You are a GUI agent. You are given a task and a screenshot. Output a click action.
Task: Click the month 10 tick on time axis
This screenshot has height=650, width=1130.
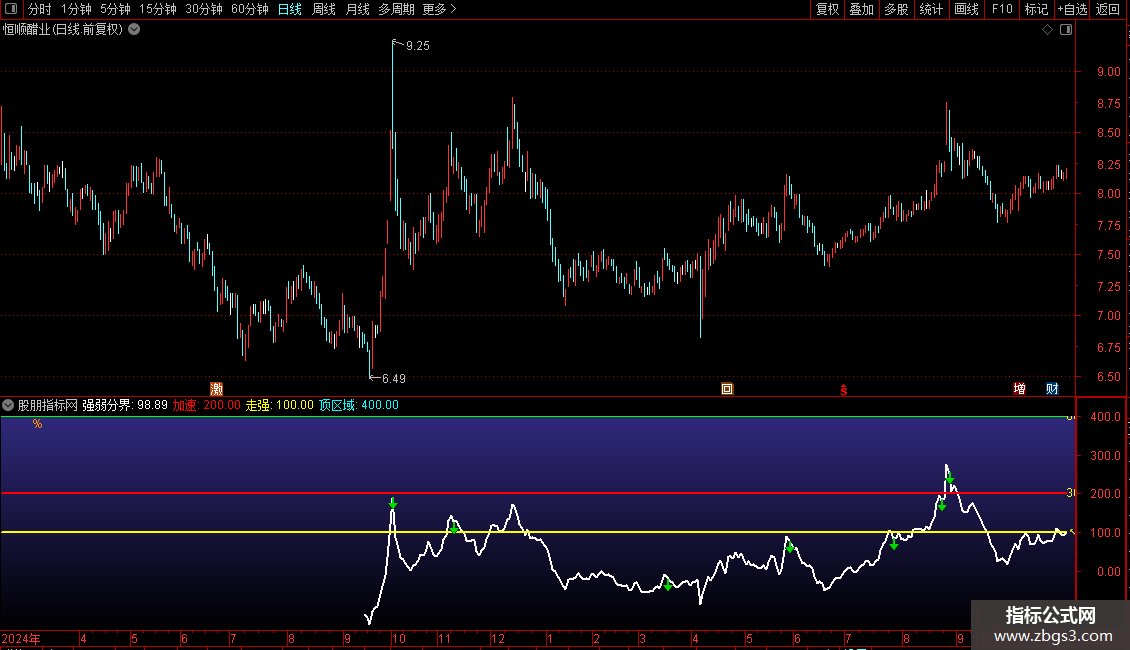[x=399, y=638]
